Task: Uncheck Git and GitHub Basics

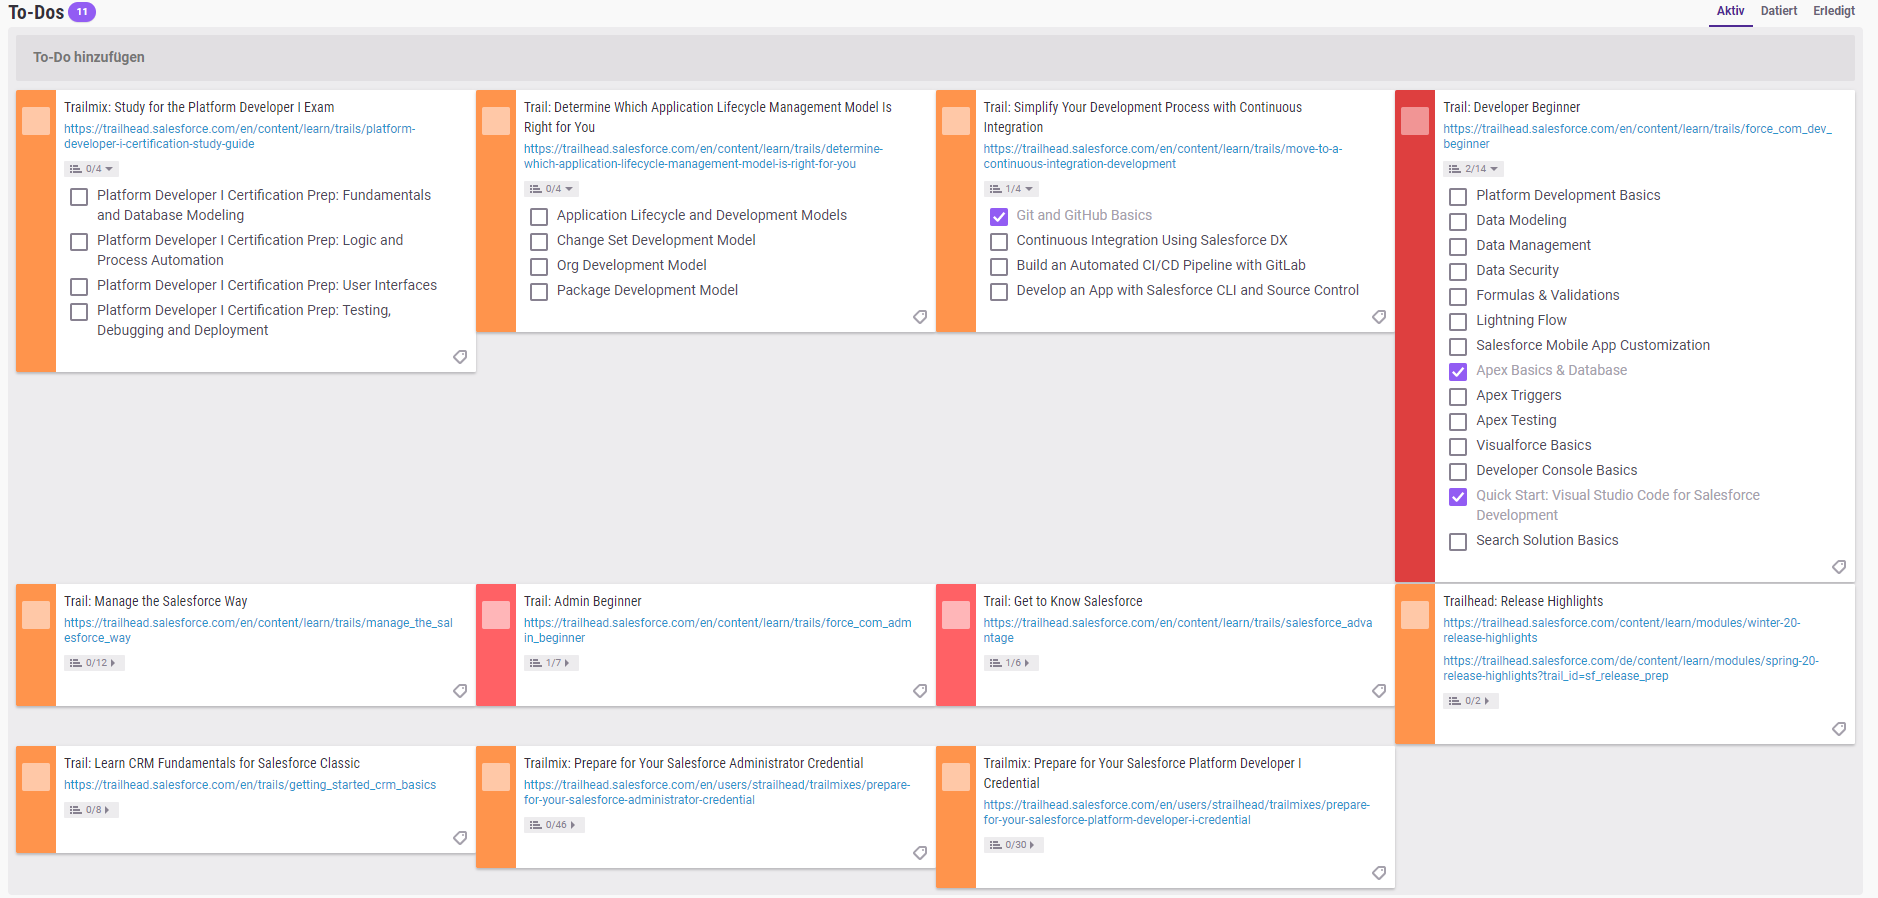Action: pyautogui.click(x=999, y=217)
